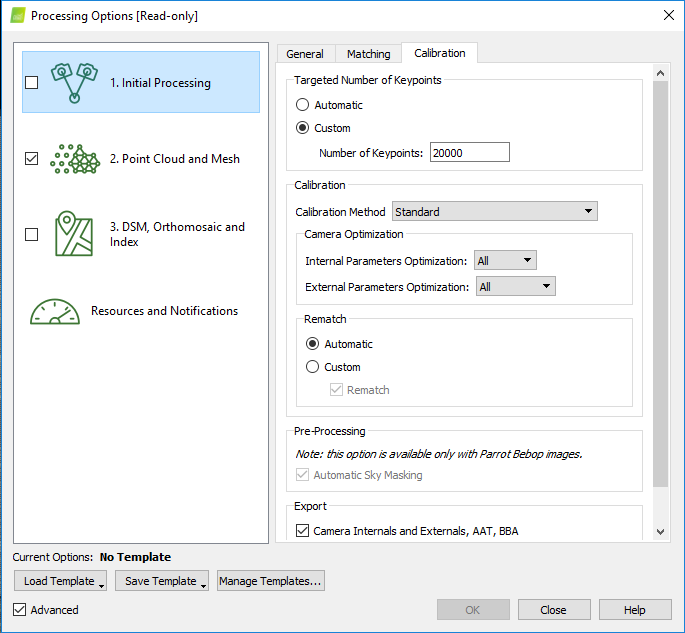Image resolution: width=685 pixels, height=633 pixels.
Task: Expand Internal Parameters Optimization dropdown
Action: (x=506, y=261)
